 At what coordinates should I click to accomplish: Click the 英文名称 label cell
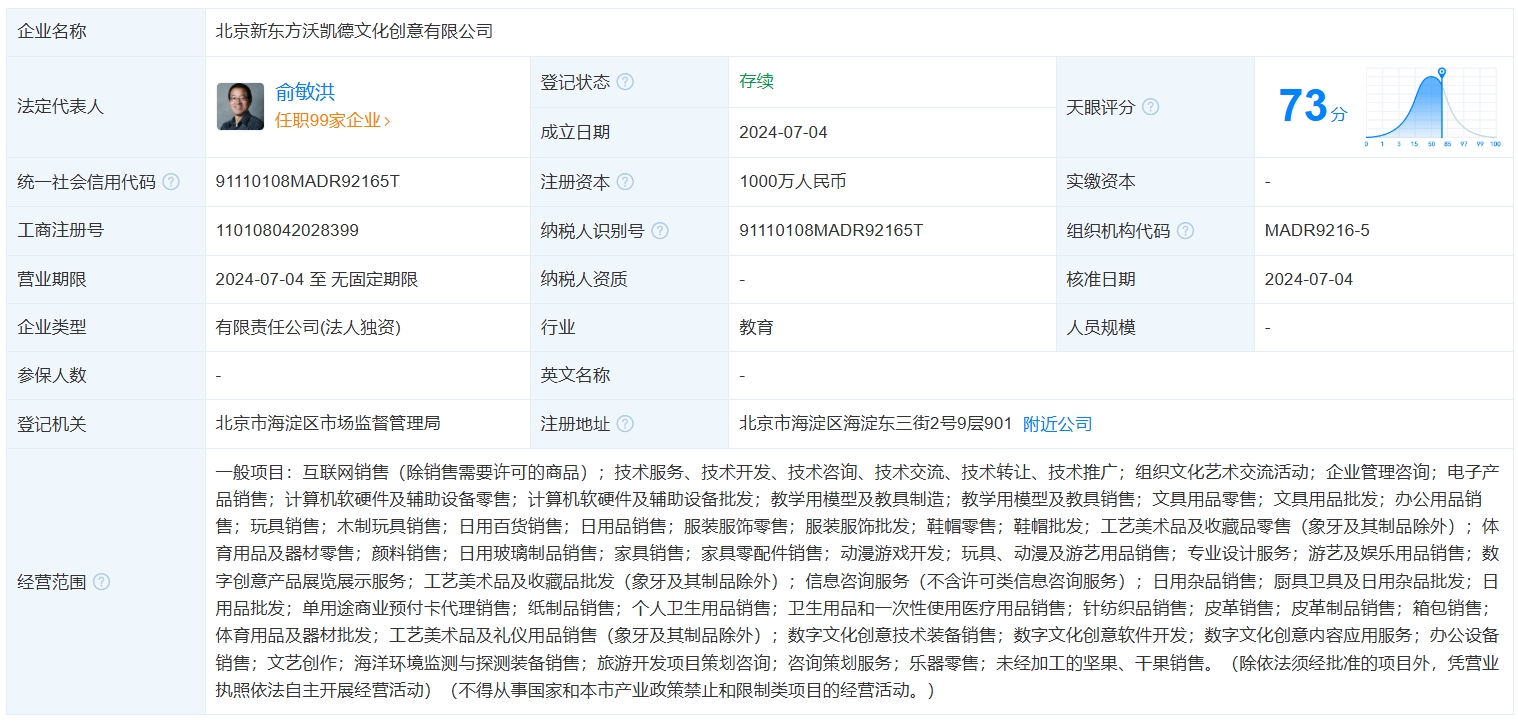point(630,376)
